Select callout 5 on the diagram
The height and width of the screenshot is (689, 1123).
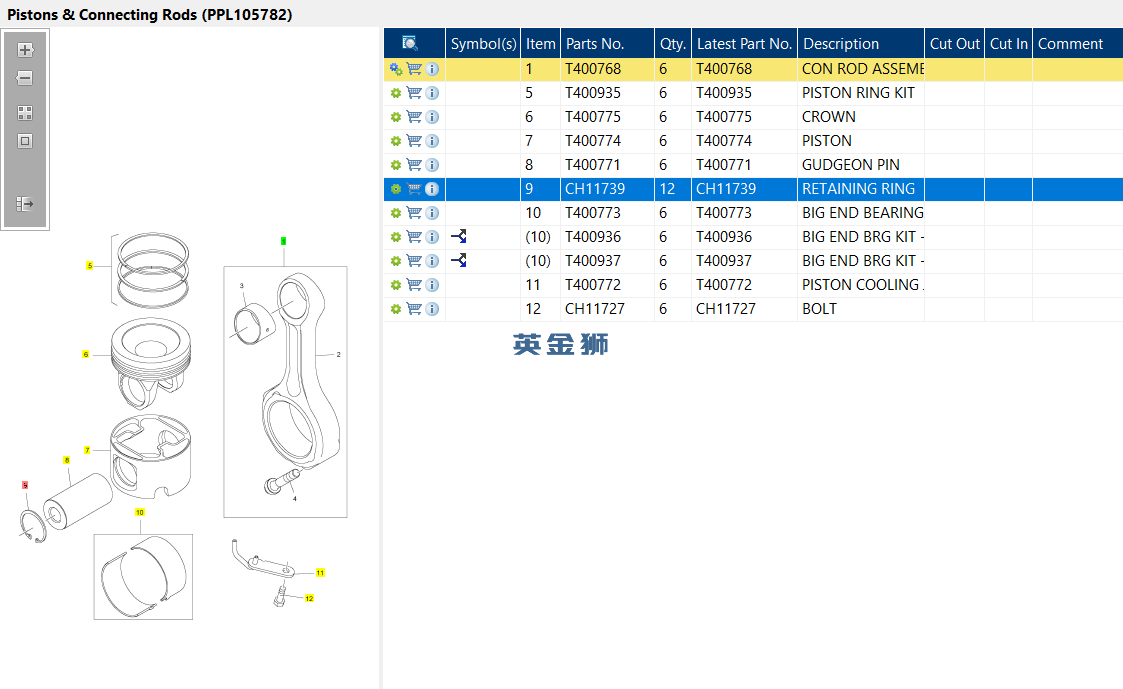coord(90,266)
